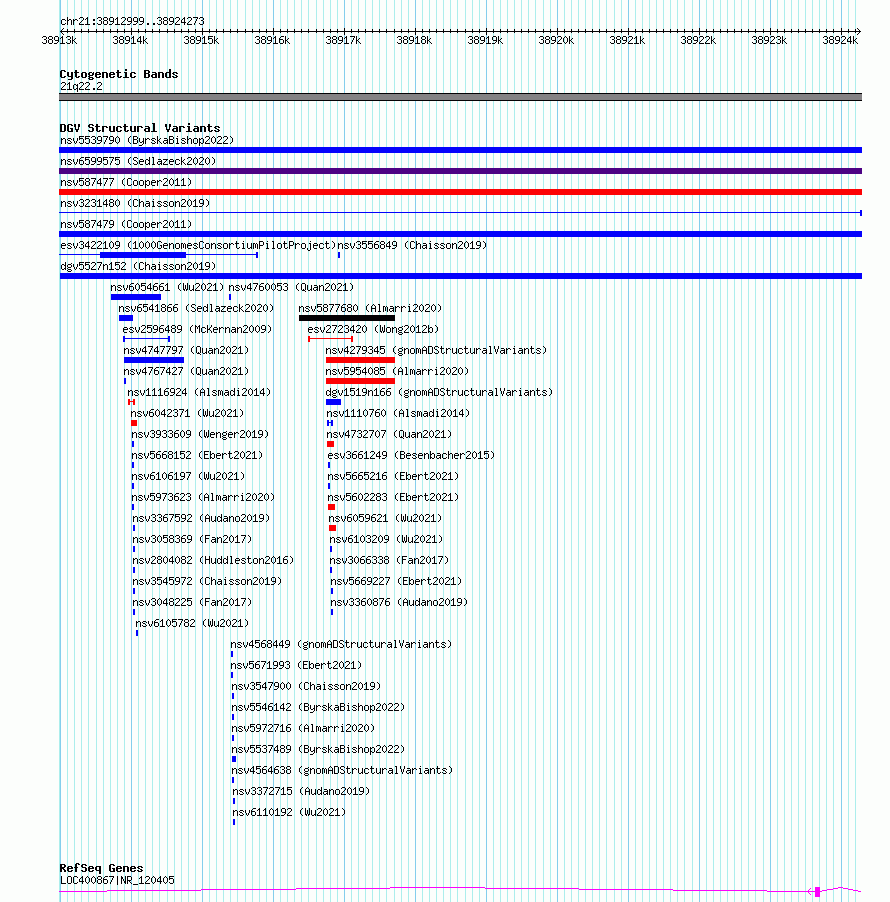Select the nsv3372715 (Audano2019) label

click(301, 791)
